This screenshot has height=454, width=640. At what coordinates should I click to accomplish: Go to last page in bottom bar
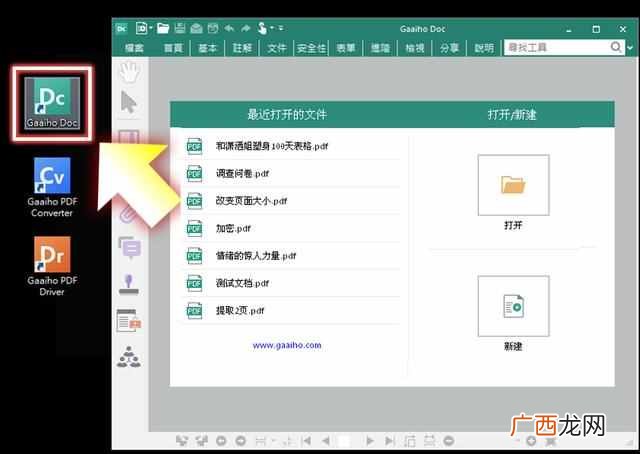tap(389, 441)
